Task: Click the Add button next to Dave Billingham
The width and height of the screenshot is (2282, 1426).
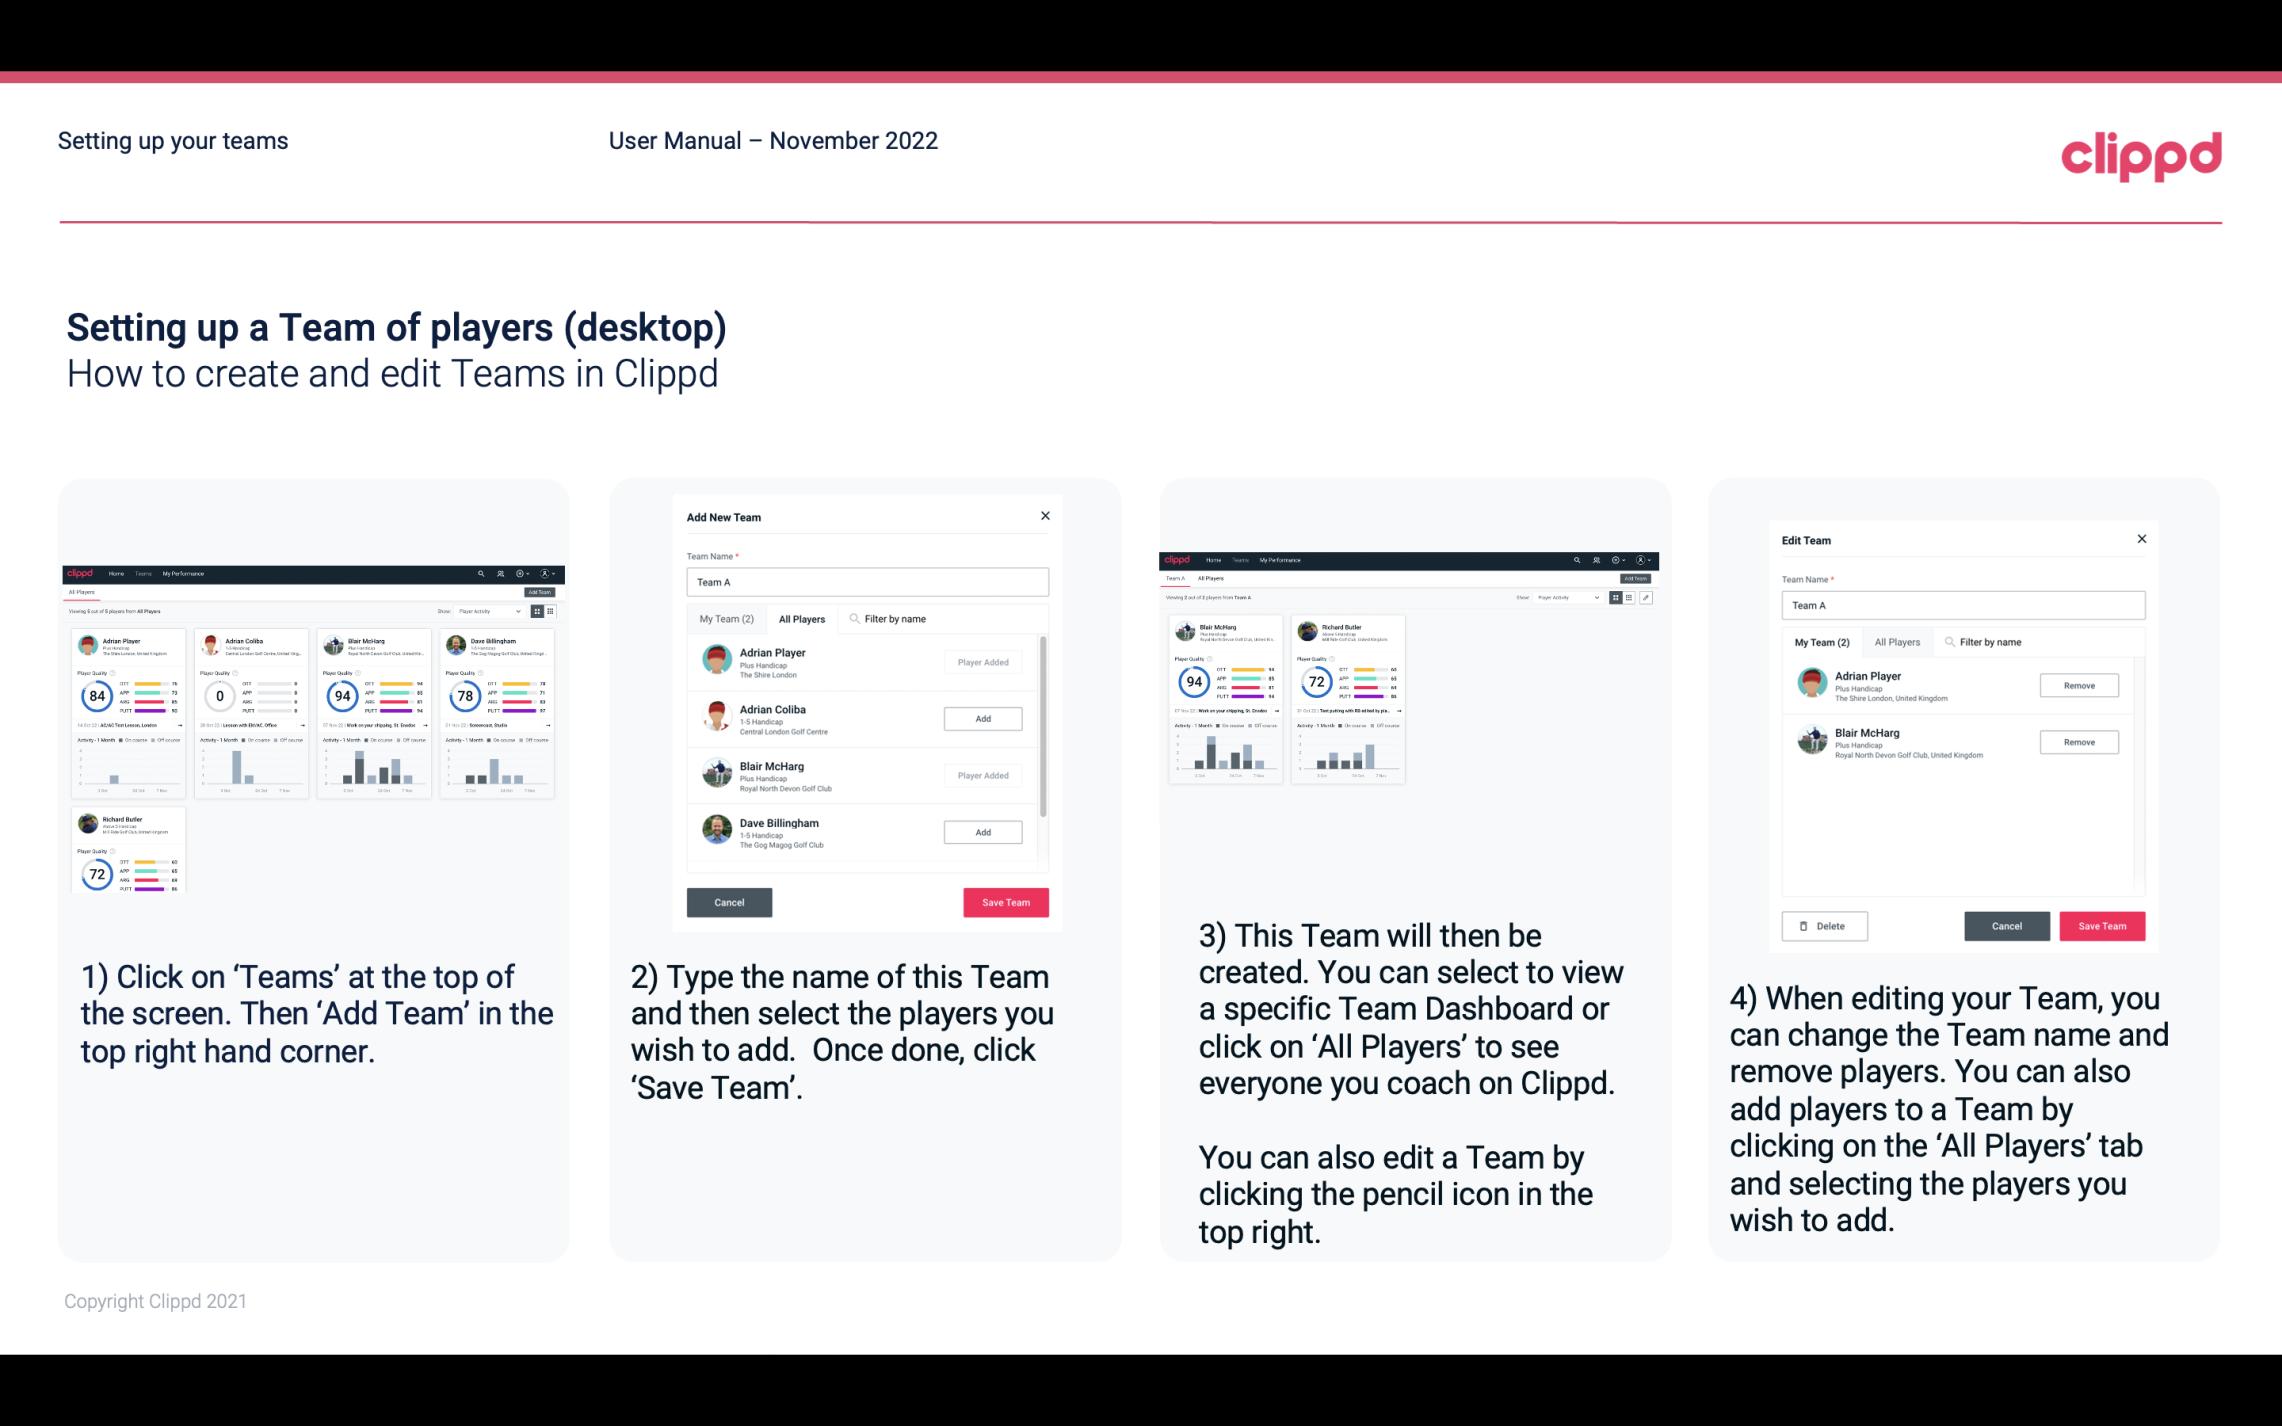Action: [x=982, y=831]
